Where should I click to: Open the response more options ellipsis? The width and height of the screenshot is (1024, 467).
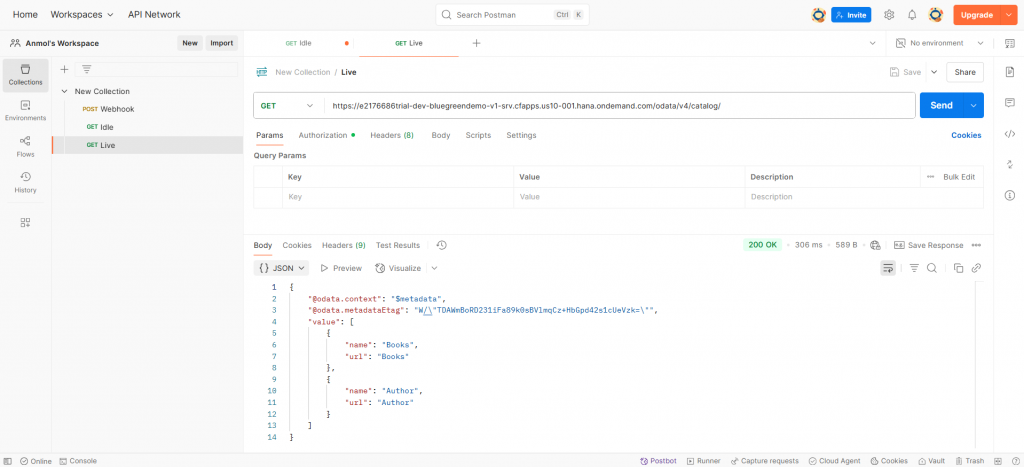pos(976,245)
